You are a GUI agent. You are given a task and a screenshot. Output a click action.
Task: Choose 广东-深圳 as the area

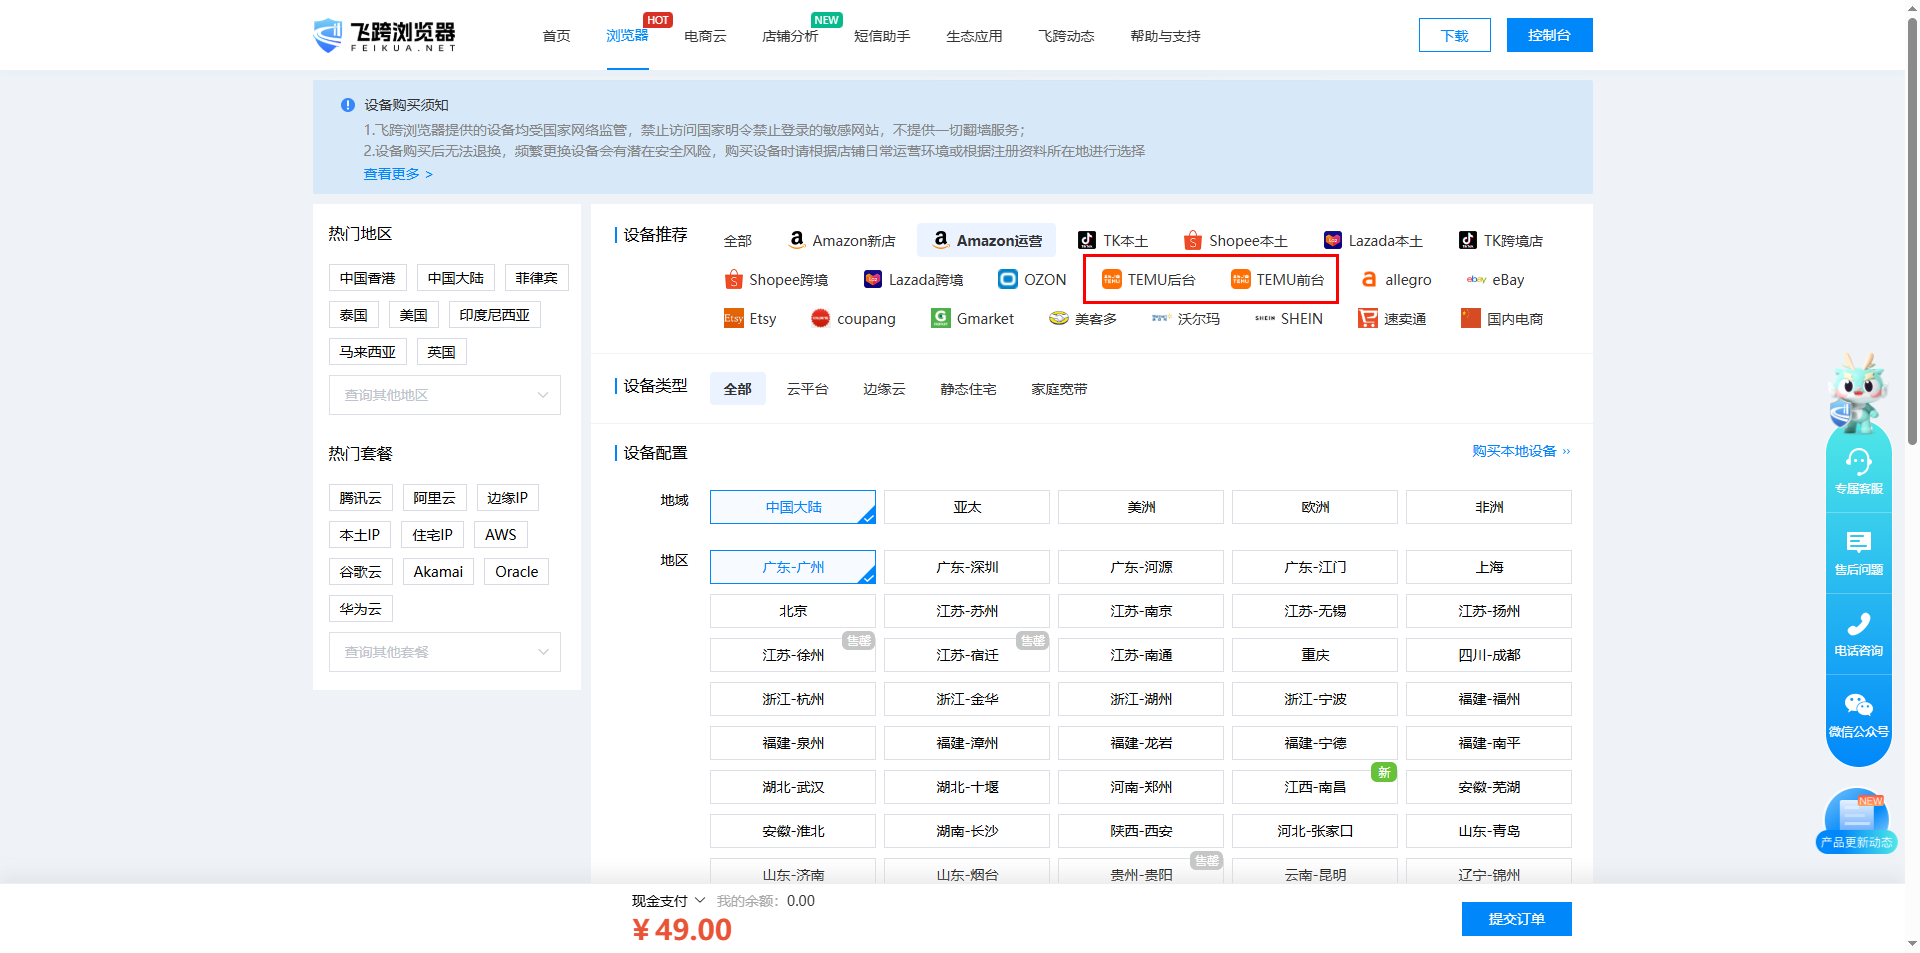(966, 567)
